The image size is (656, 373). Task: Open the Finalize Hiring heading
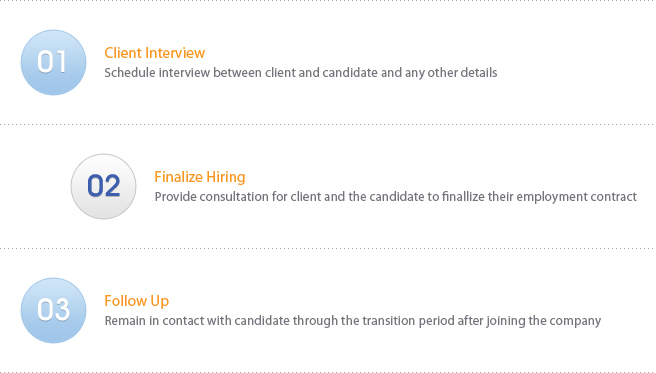pos(200,177)
